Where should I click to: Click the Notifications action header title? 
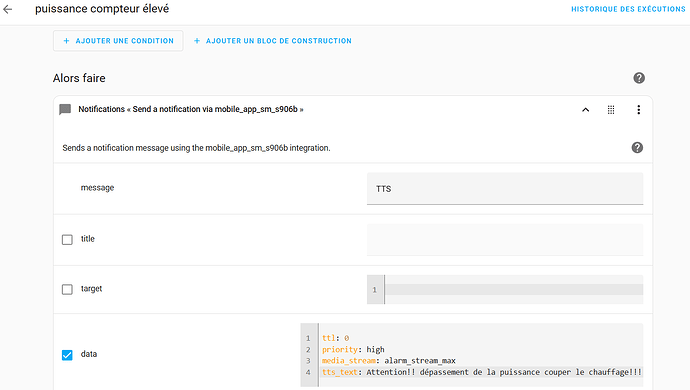coord(191,109)
